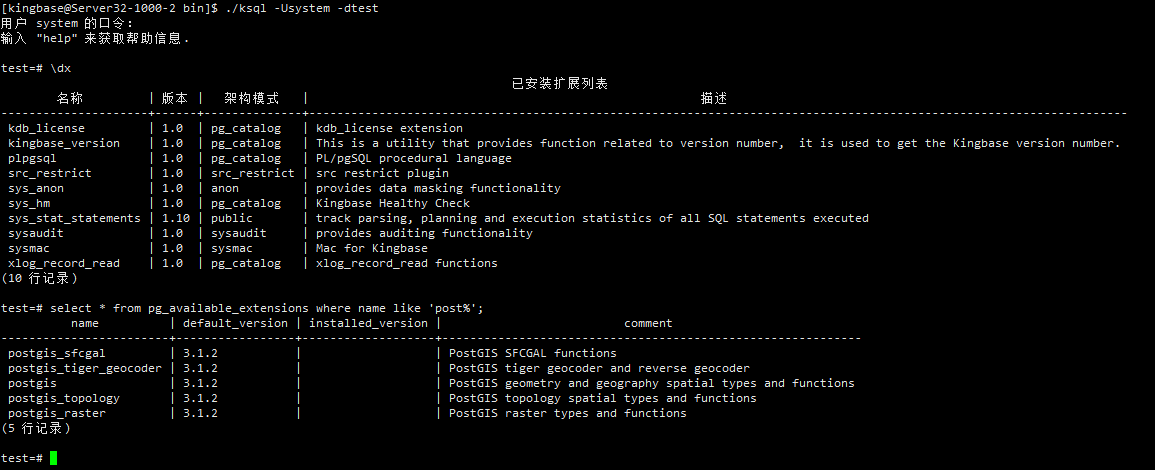Viewport: 1155px width, 470px height.
Task: Click version 1.10 of sys_stat_statements
Action: (176, 218)
